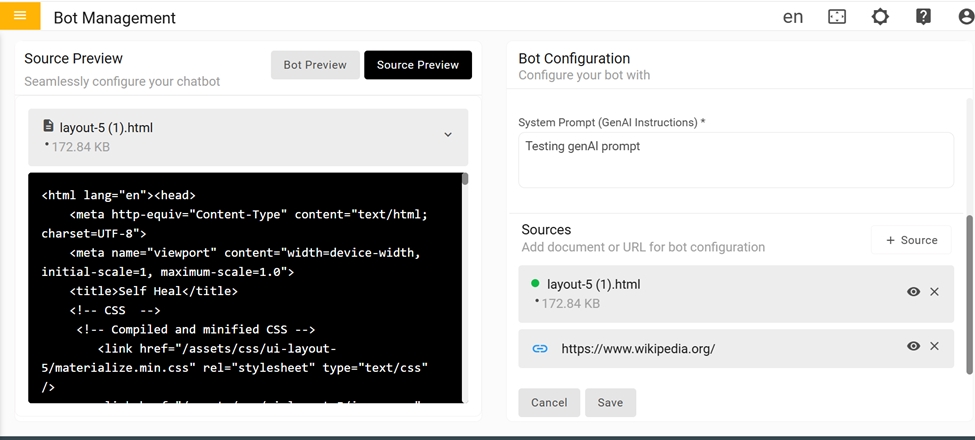Expand the layout-5 (1).html file chevron
975x440 pixels.
(x=448, y=135)
